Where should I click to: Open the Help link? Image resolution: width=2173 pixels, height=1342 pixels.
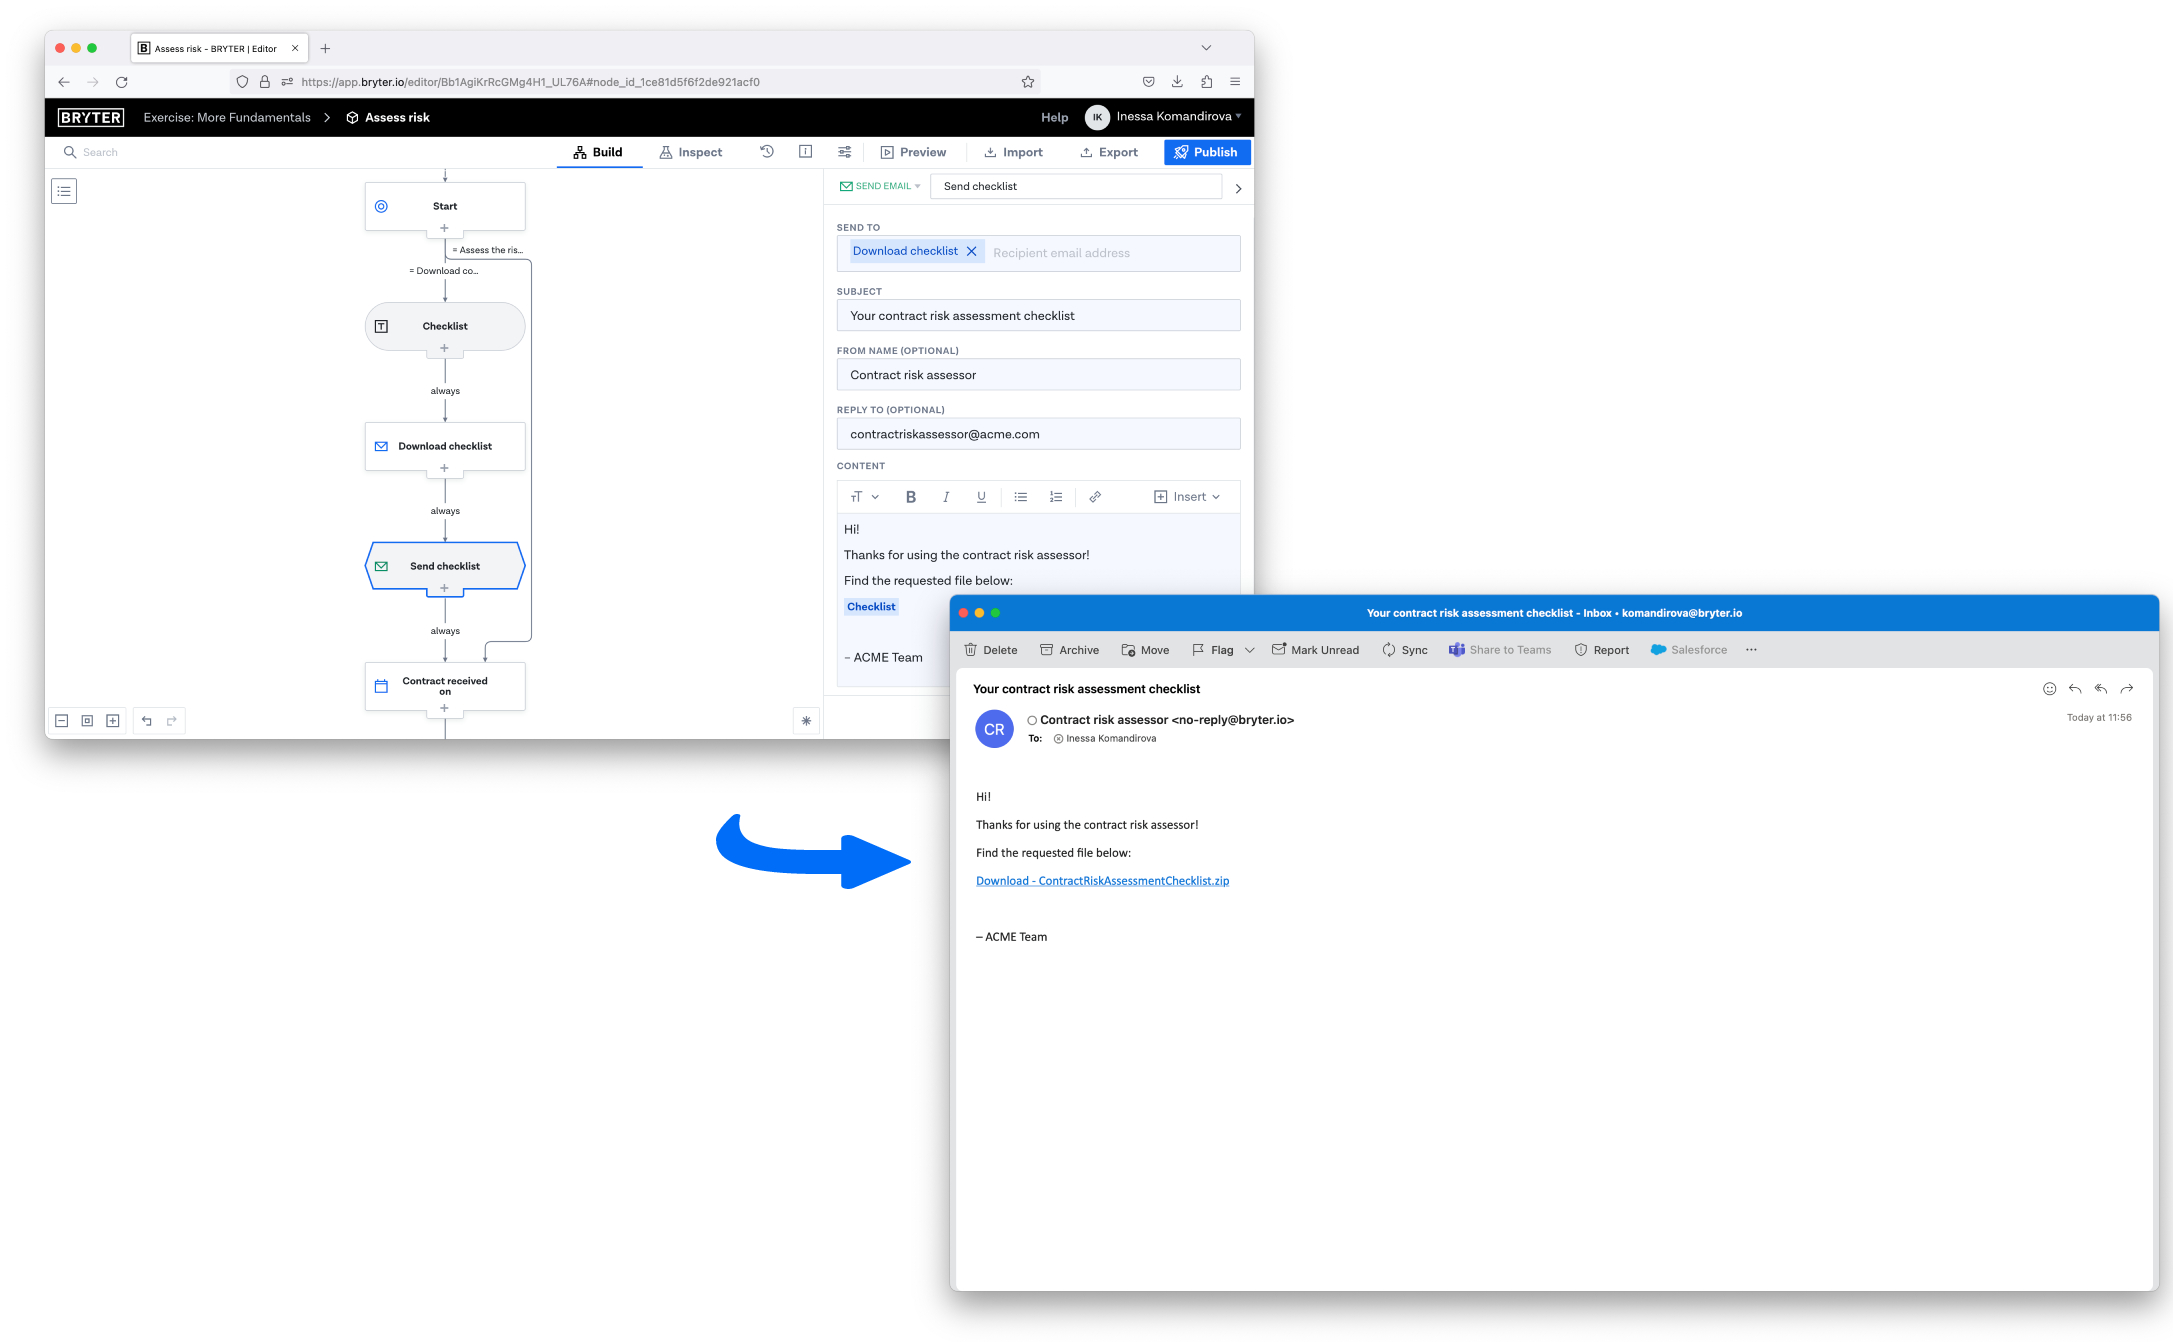click(x=1054, y=117)
